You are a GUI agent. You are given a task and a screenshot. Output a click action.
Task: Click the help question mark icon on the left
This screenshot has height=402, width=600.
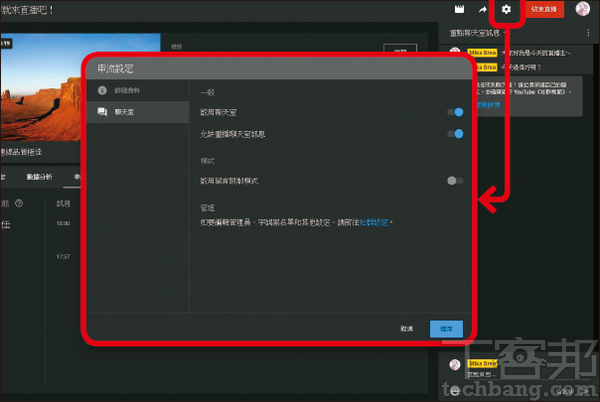[x=19, y=203]
